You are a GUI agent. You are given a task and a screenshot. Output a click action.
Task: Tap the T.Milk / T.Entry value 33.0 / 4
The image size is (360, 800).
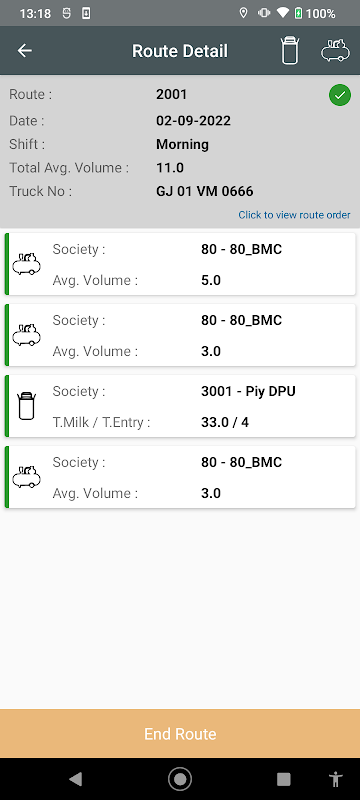(x=225, y=422)
